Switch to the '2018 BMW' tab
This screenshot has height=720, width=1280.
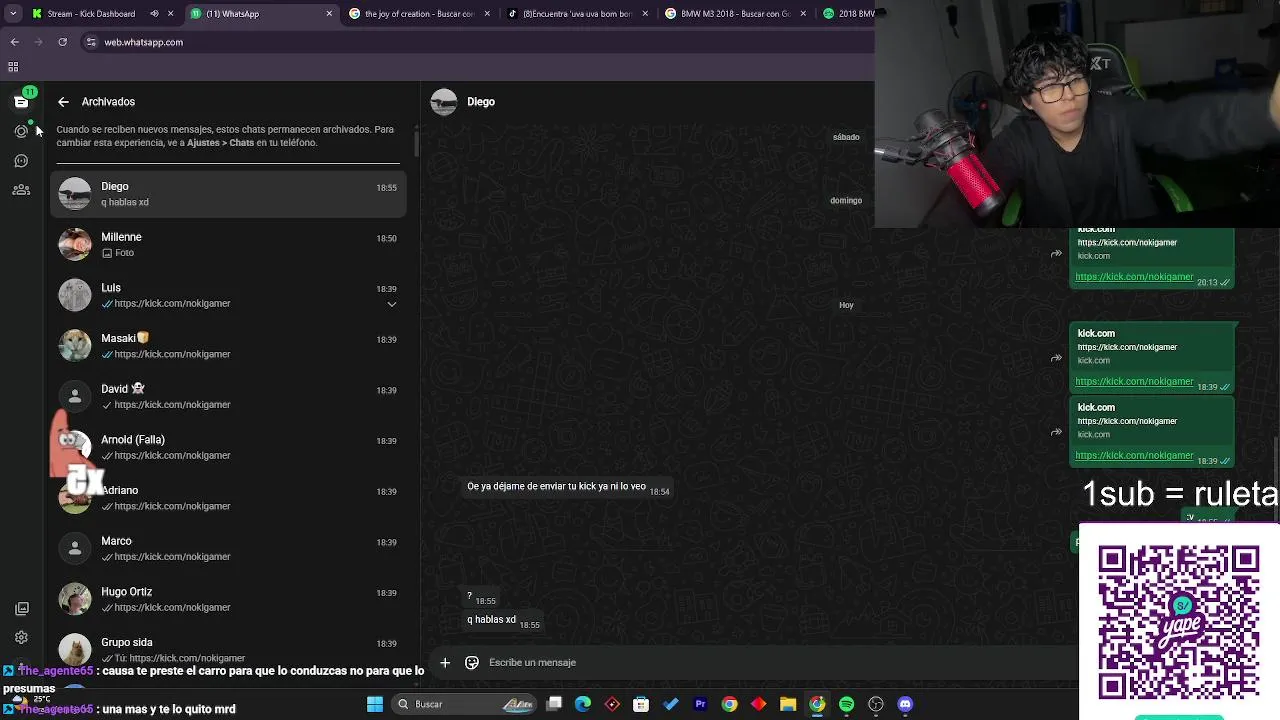pyautogui.click(x=847, y=14)
